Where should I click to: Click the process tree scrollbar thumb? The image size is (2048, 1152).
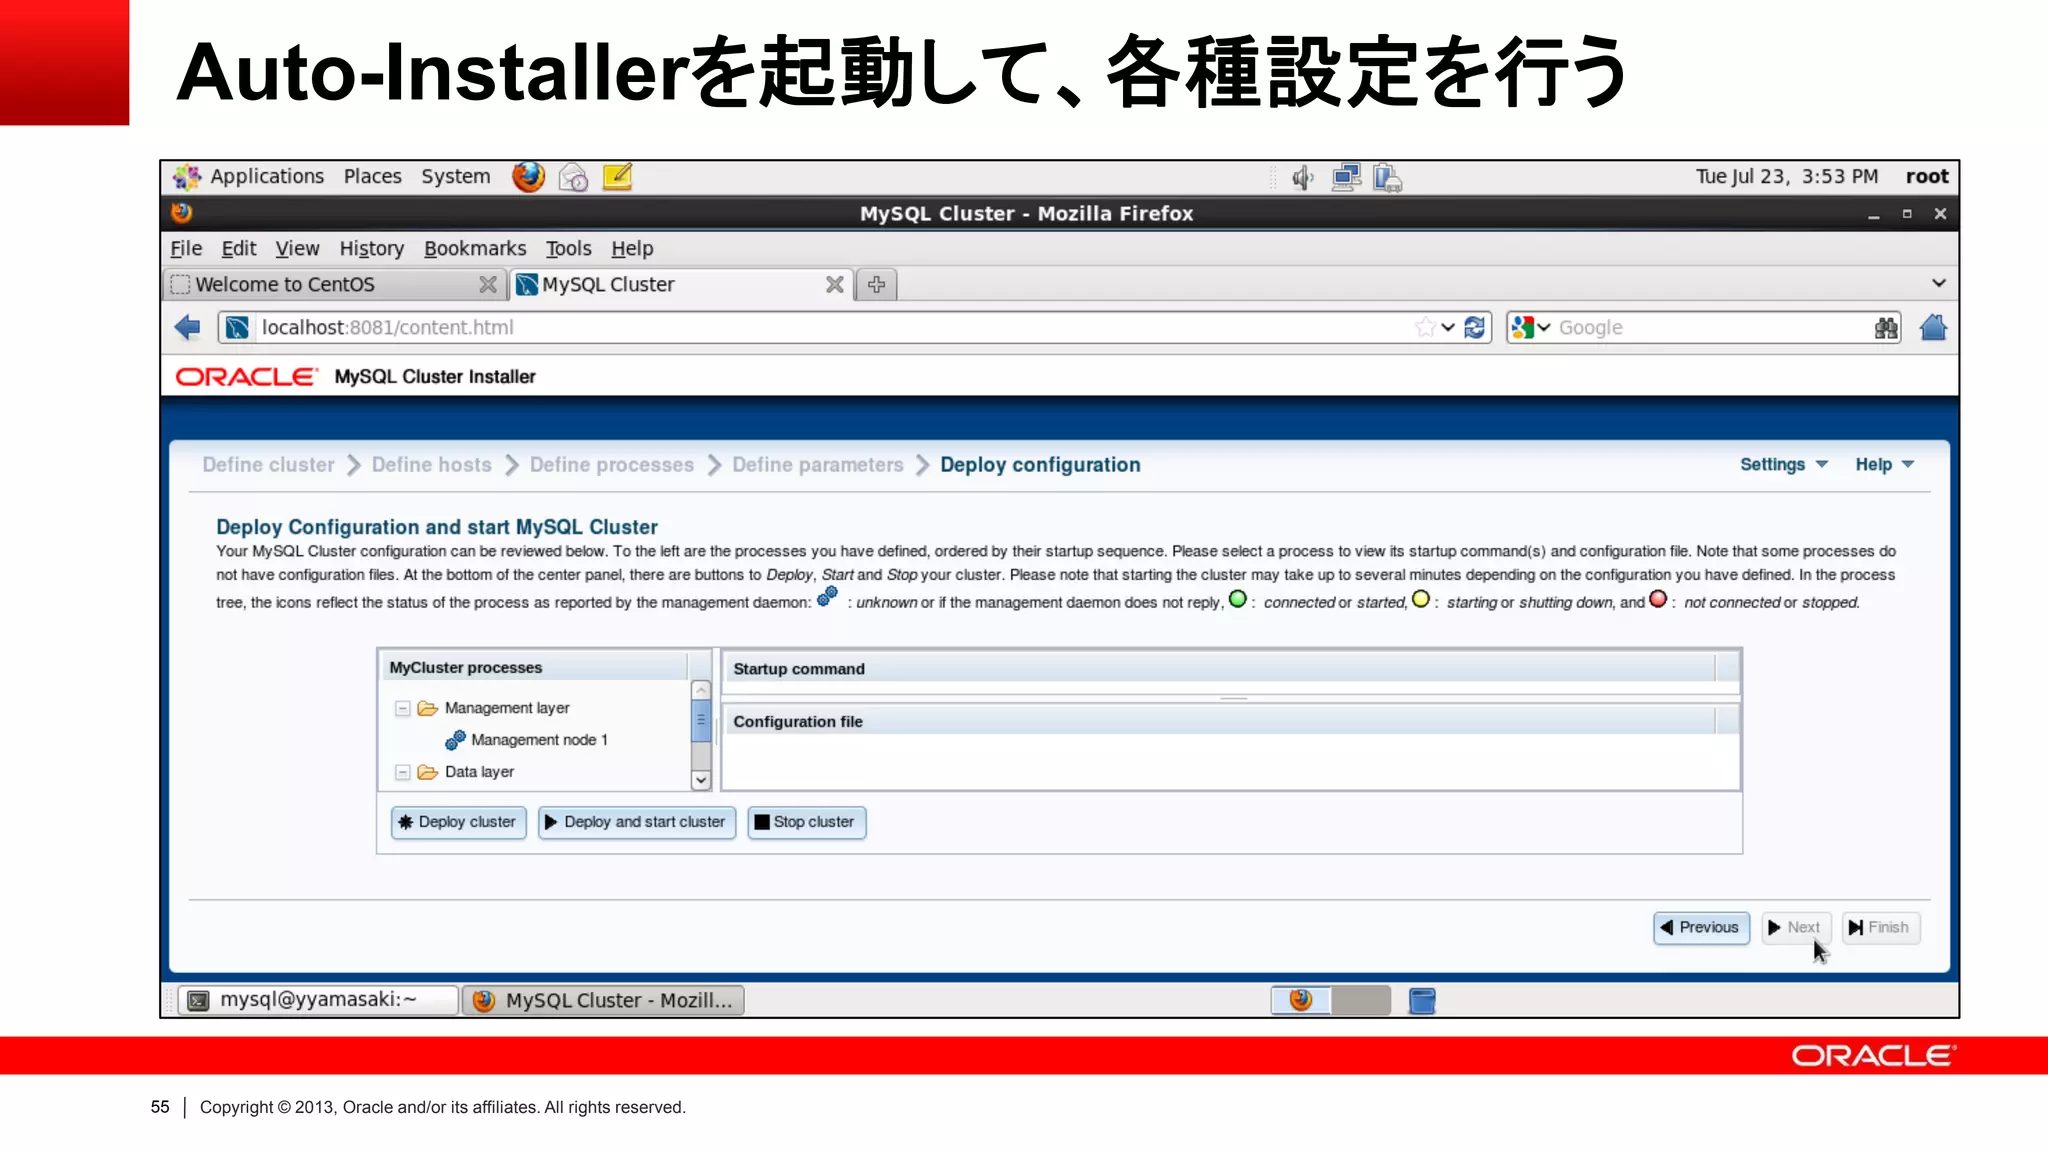701,720
